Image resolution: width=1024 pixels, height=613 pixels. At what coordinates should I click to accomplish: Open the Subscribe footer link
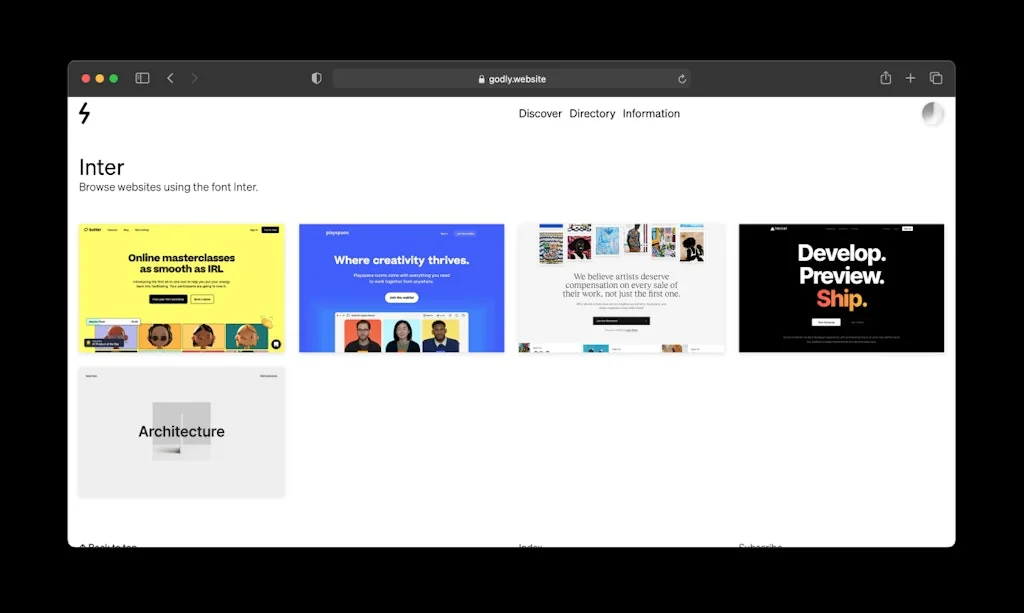(x=760, y=546)
